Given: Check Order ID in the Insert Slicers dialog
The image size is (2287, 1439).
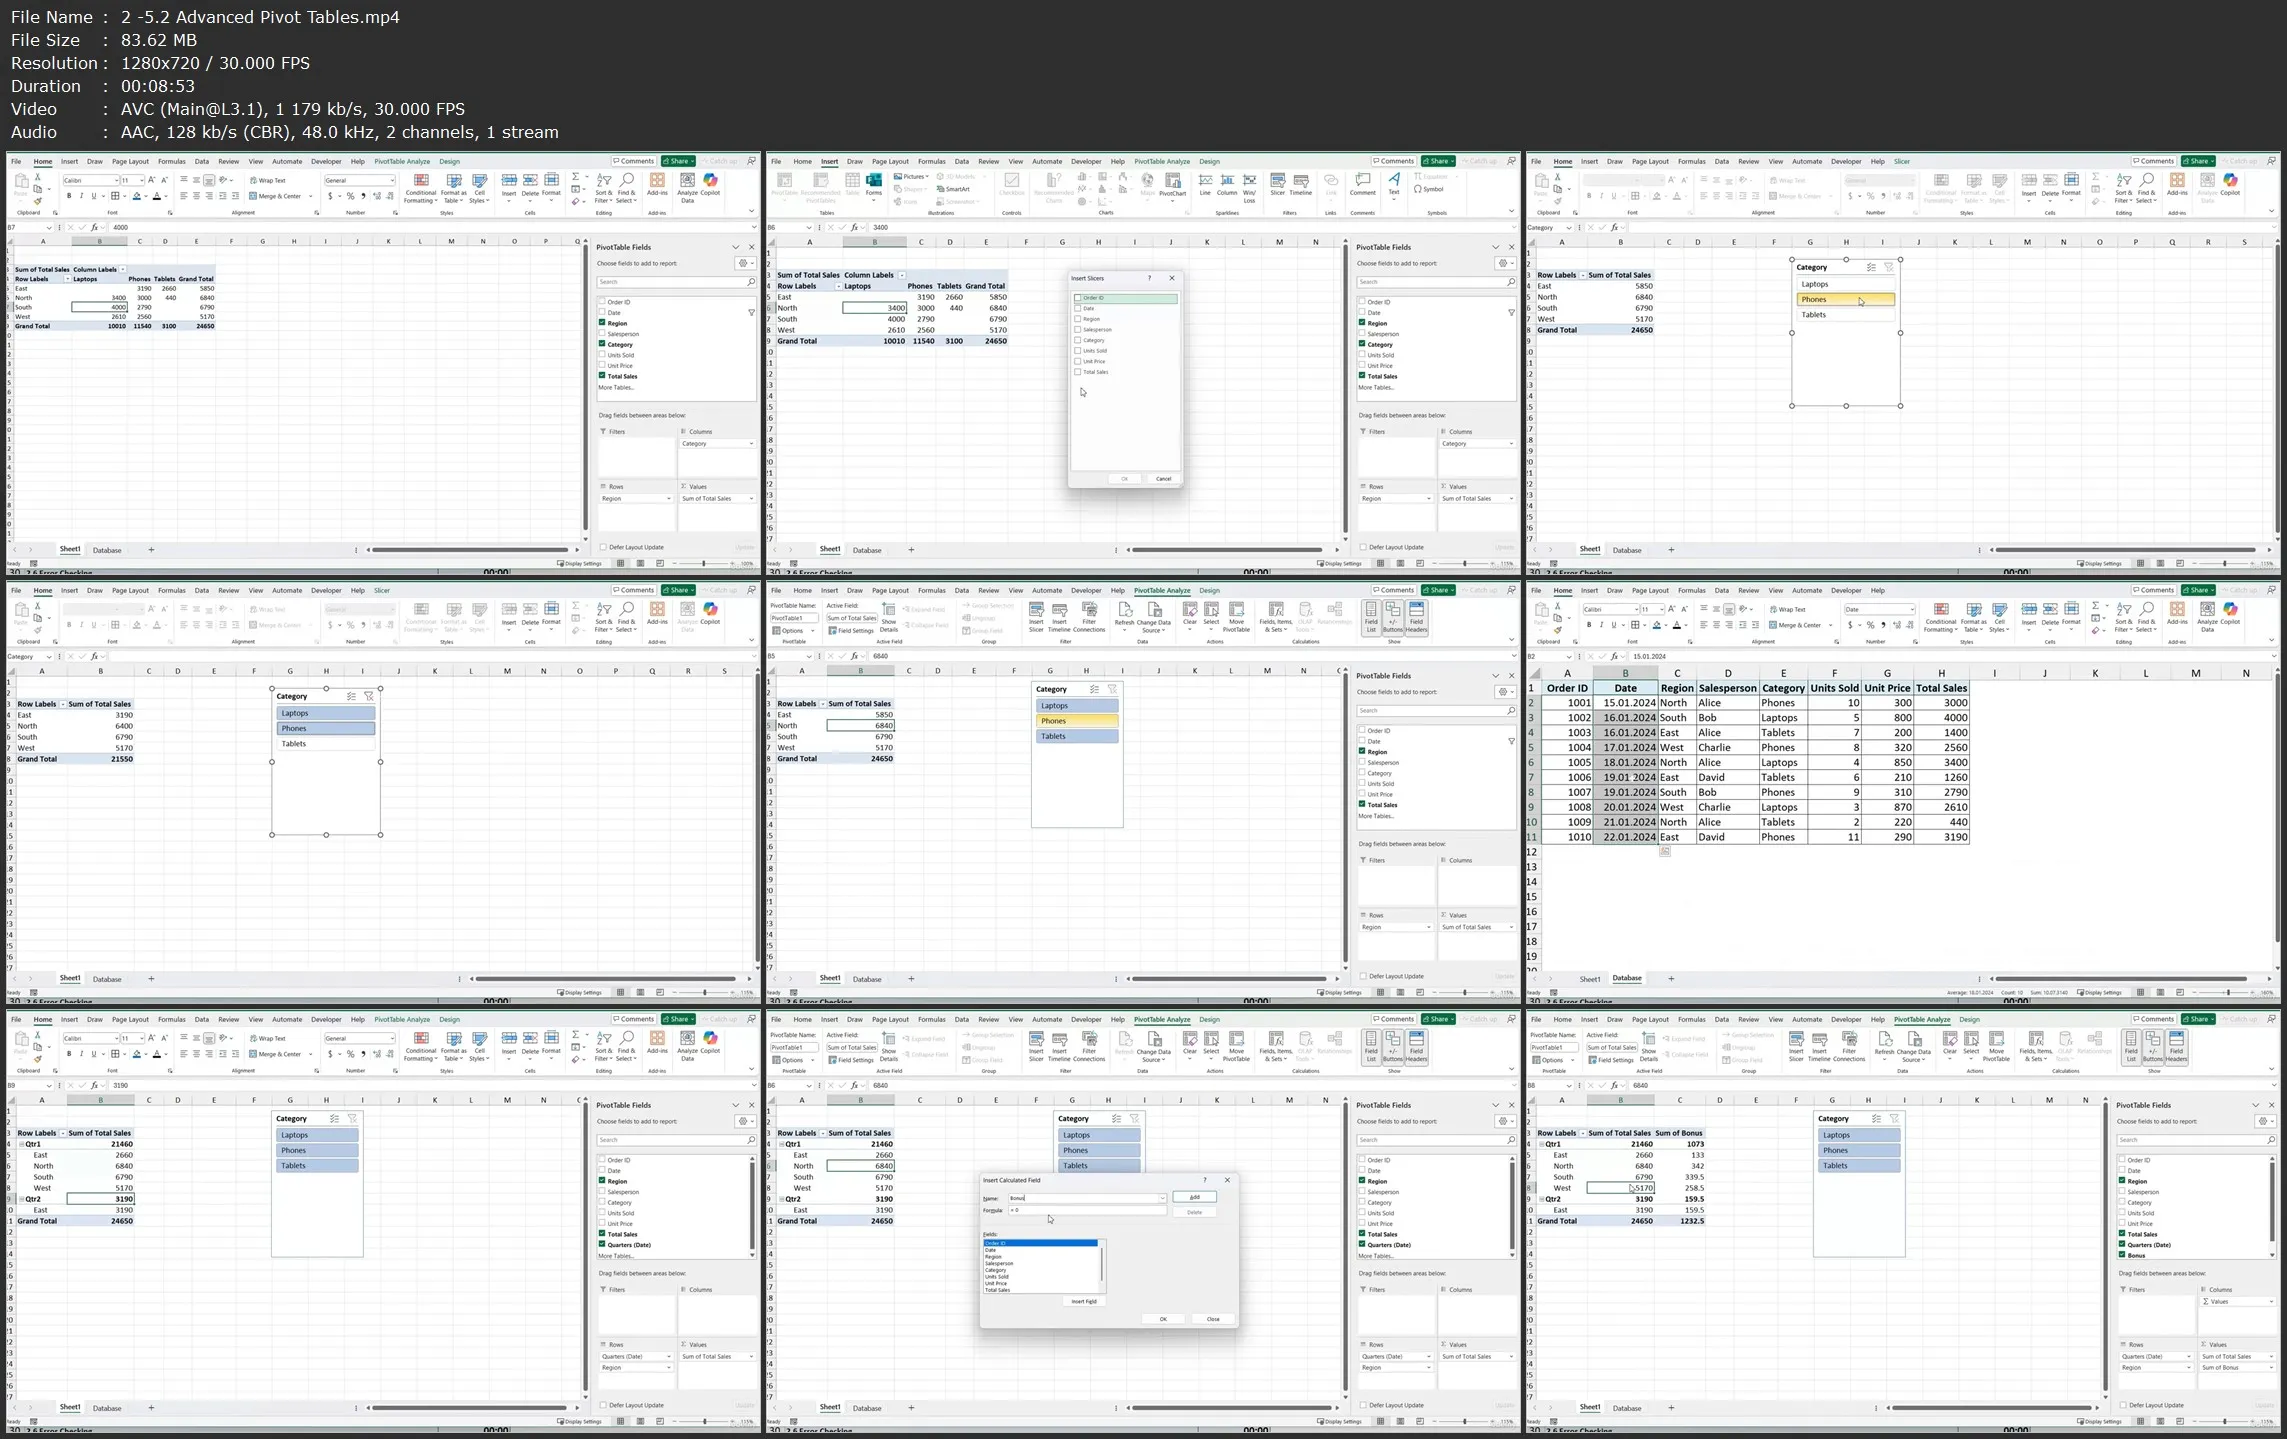Looking at the screenshot, I should [1078, 298].
